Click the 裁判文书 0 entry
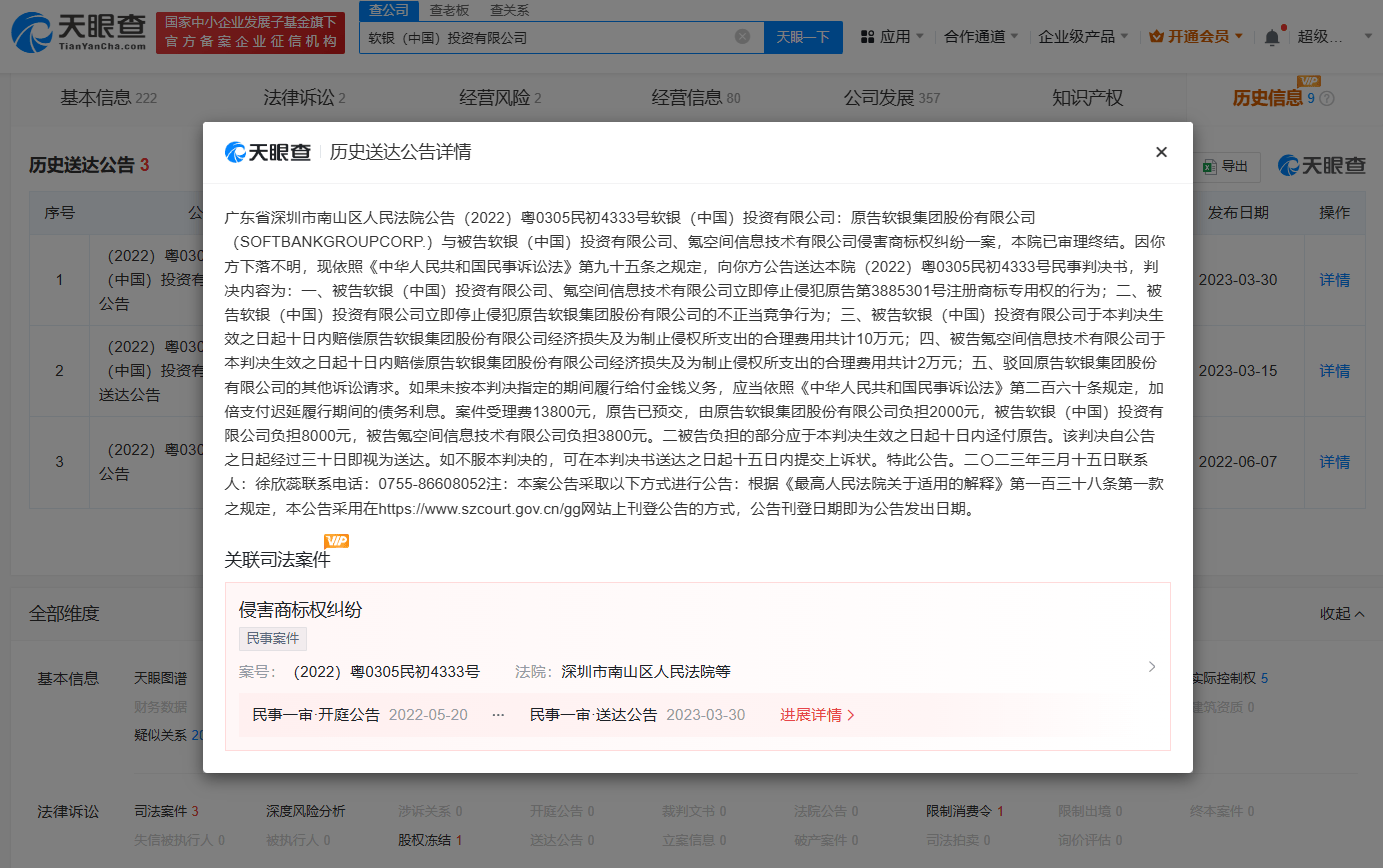The width and height of the screenshot is (1383, 868). tap(694, 811)
